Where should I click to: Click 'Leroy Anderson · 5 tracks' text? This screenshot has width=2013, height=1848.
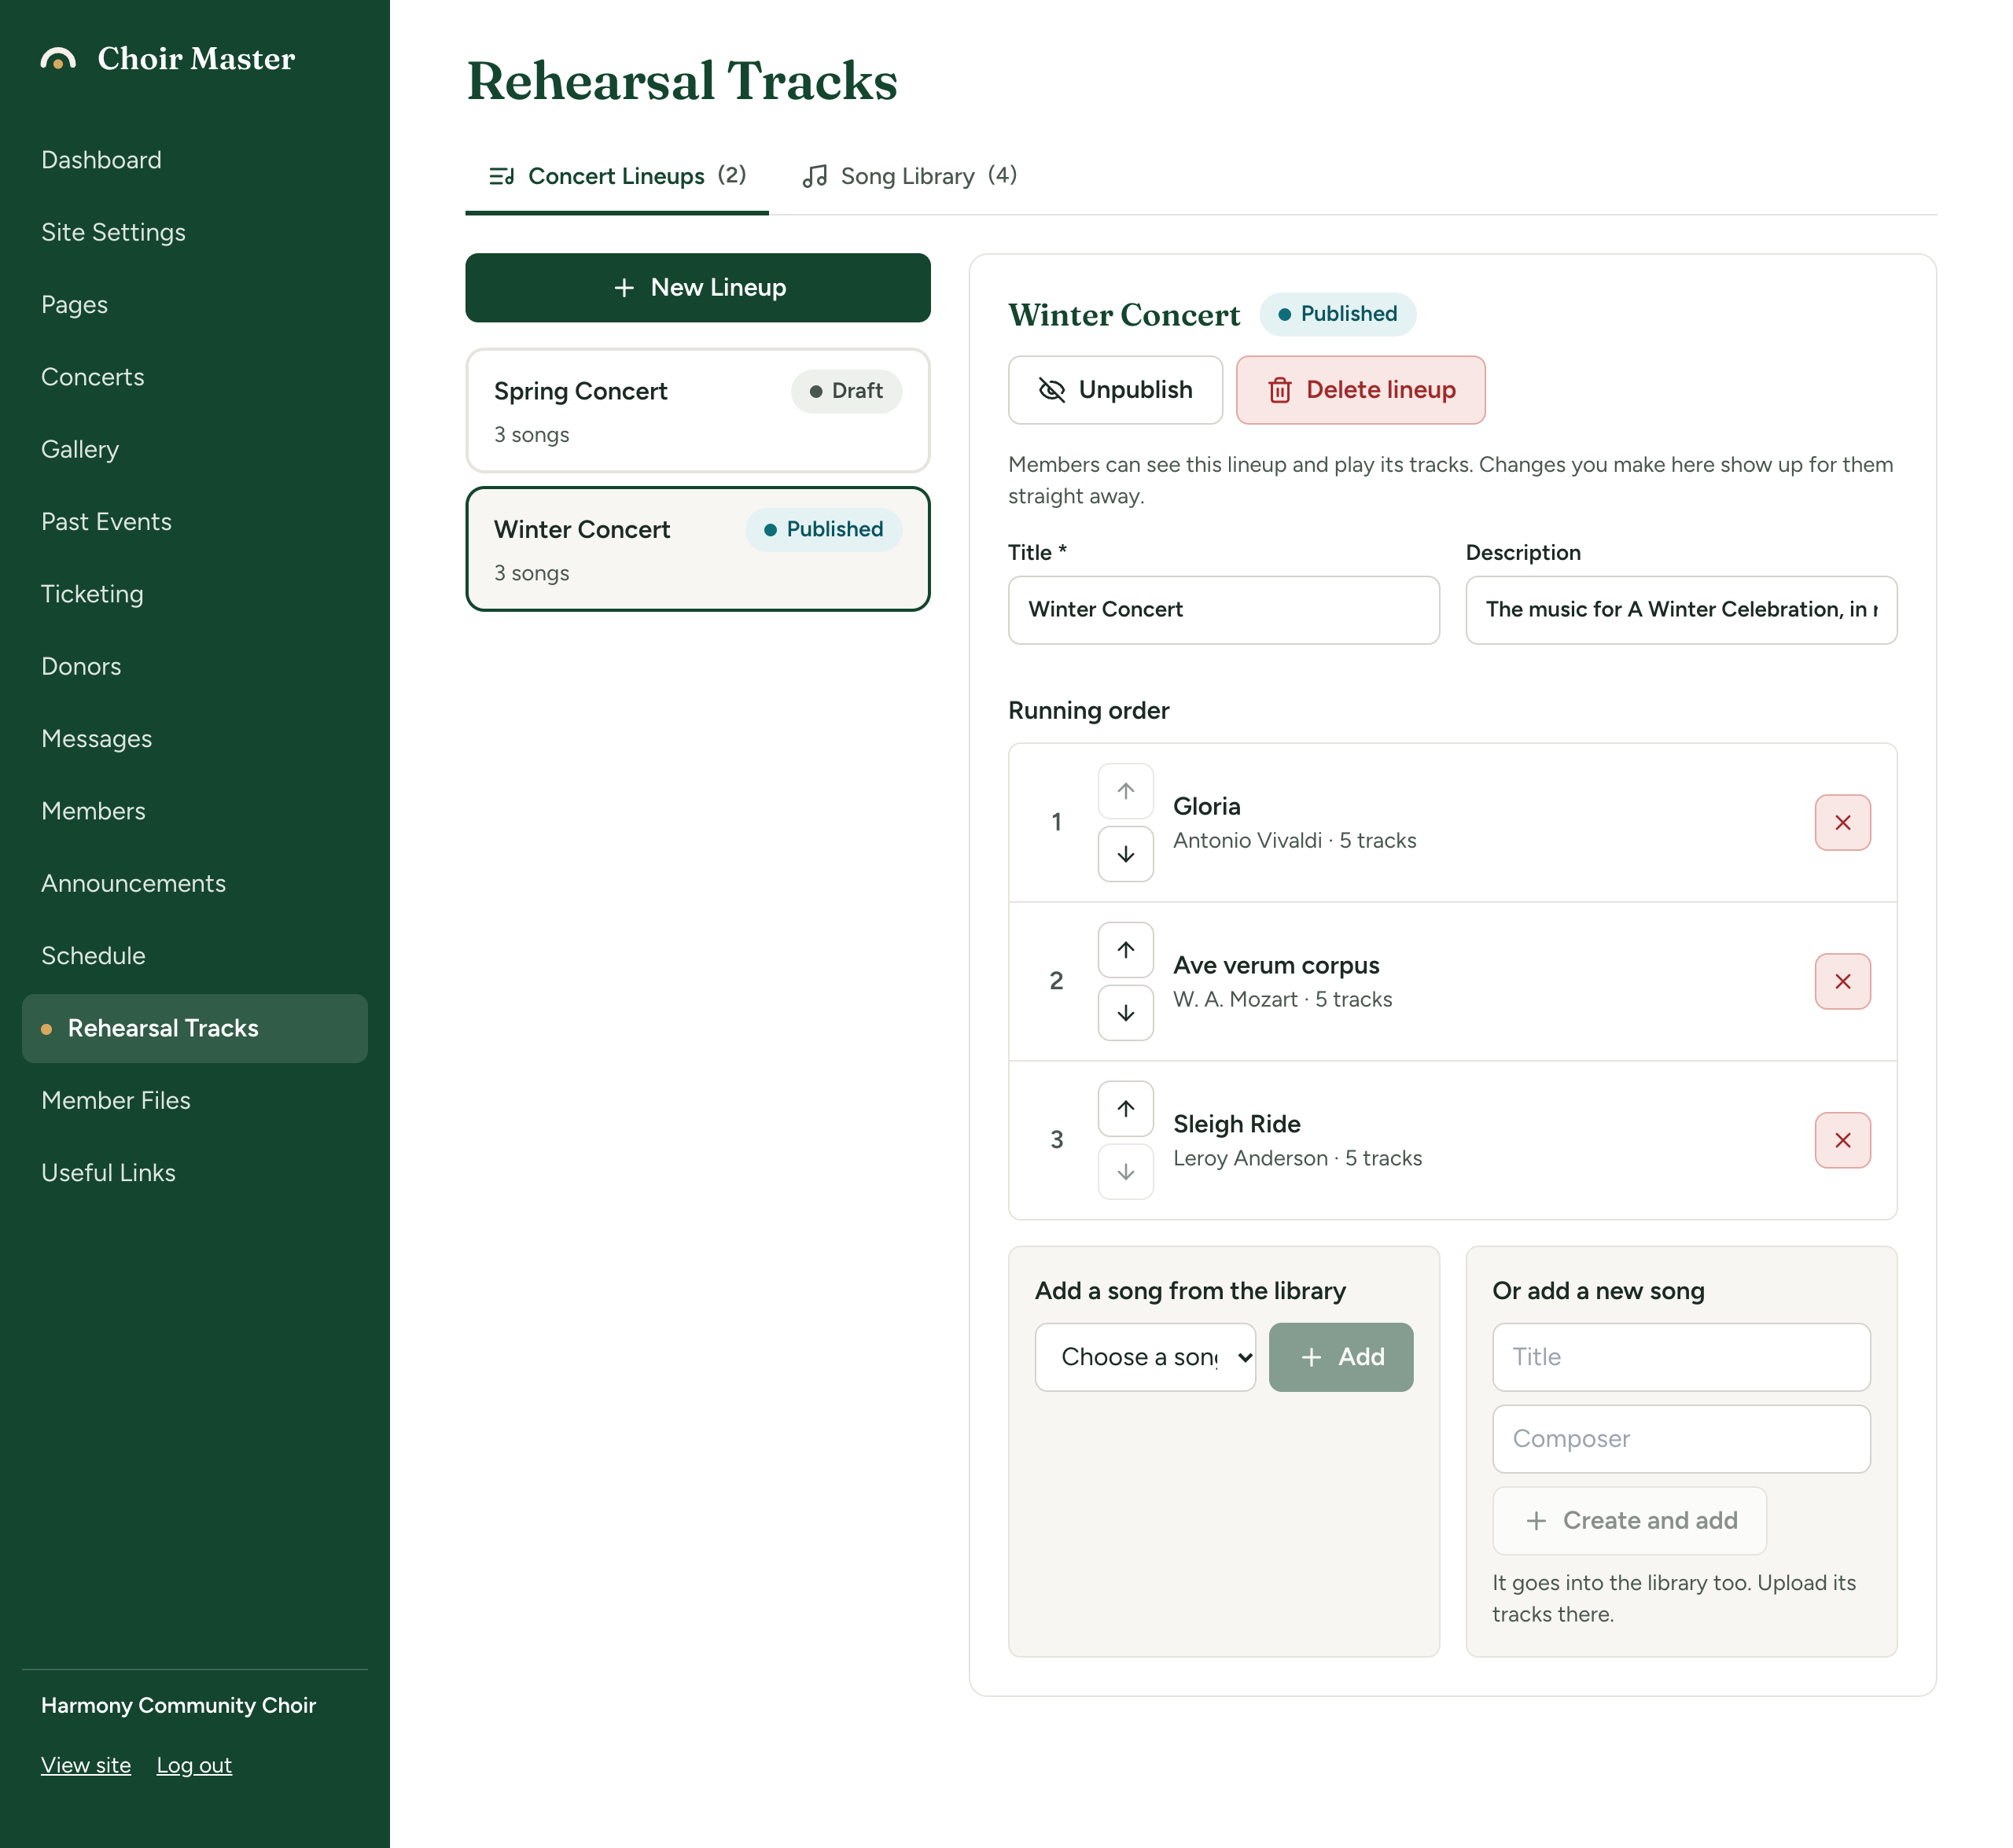1298,1158
